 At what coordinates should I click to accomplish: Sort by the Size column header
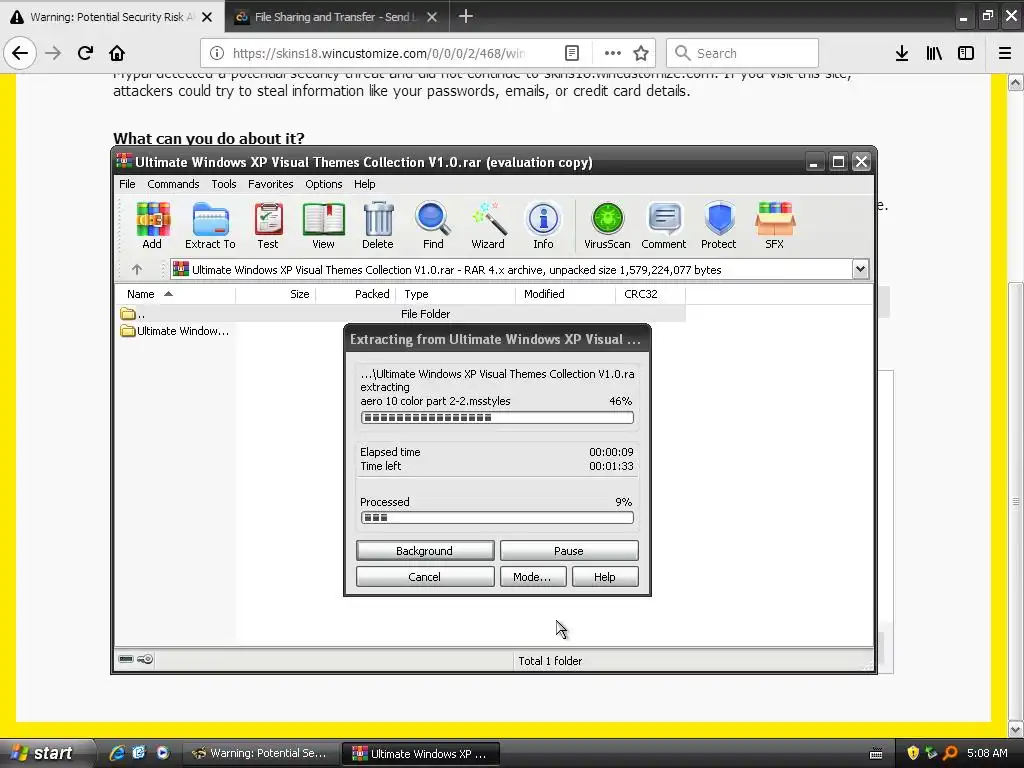click(276, 295)
